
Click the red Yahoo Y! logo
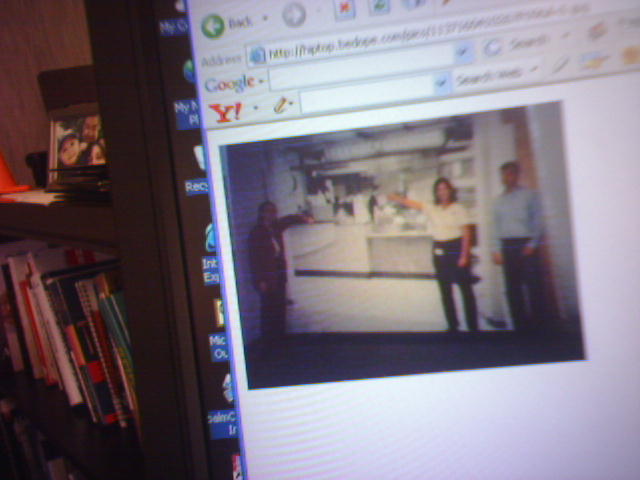click(226, 113)
